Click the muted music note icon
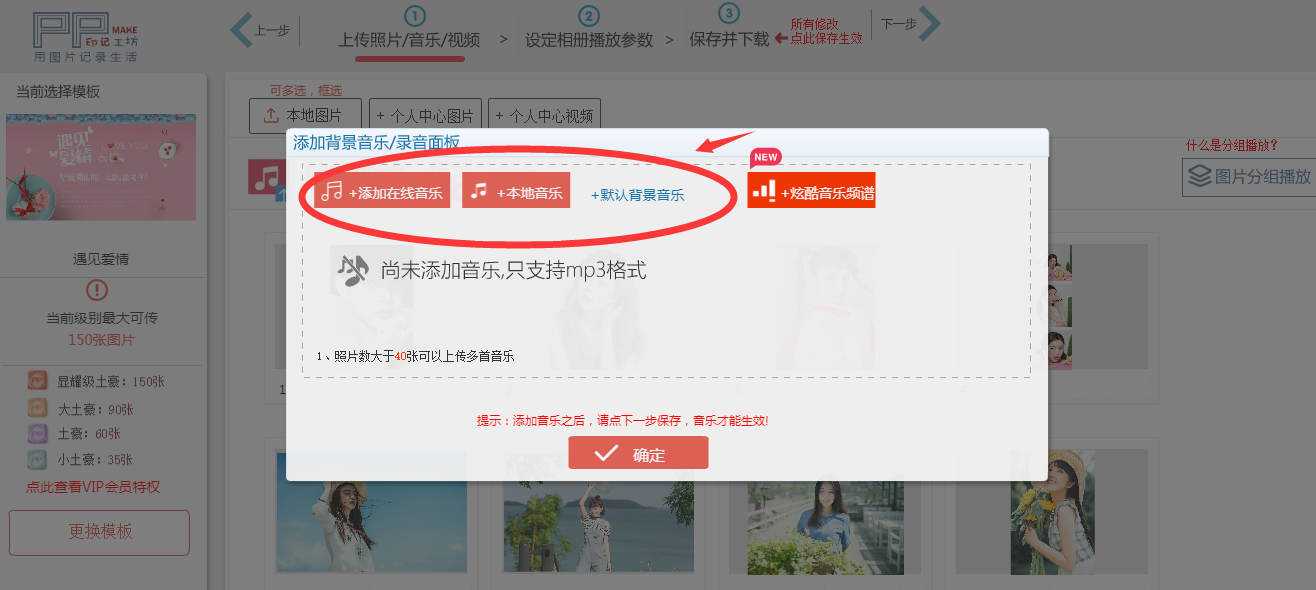 click(352, 270)
